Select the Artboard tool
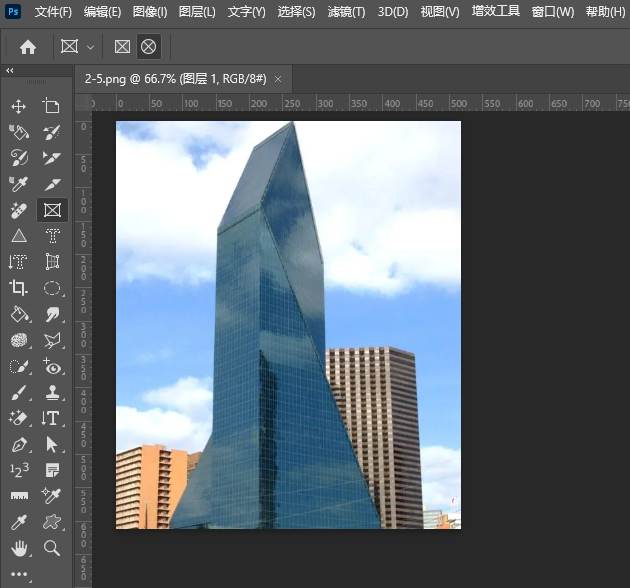630x588 pixels. click(52, 106)
